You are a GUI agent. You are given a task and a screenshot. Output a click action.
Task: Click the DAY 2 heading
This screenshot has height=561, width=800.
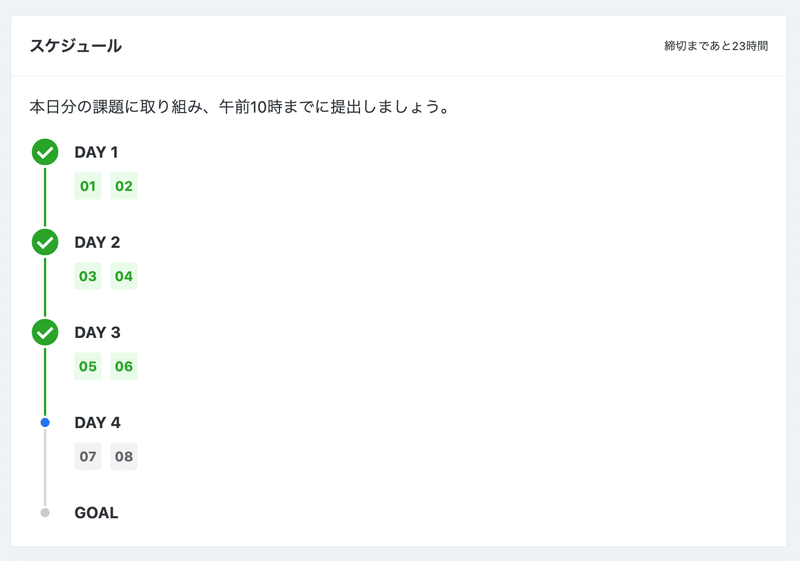point(97,242)
